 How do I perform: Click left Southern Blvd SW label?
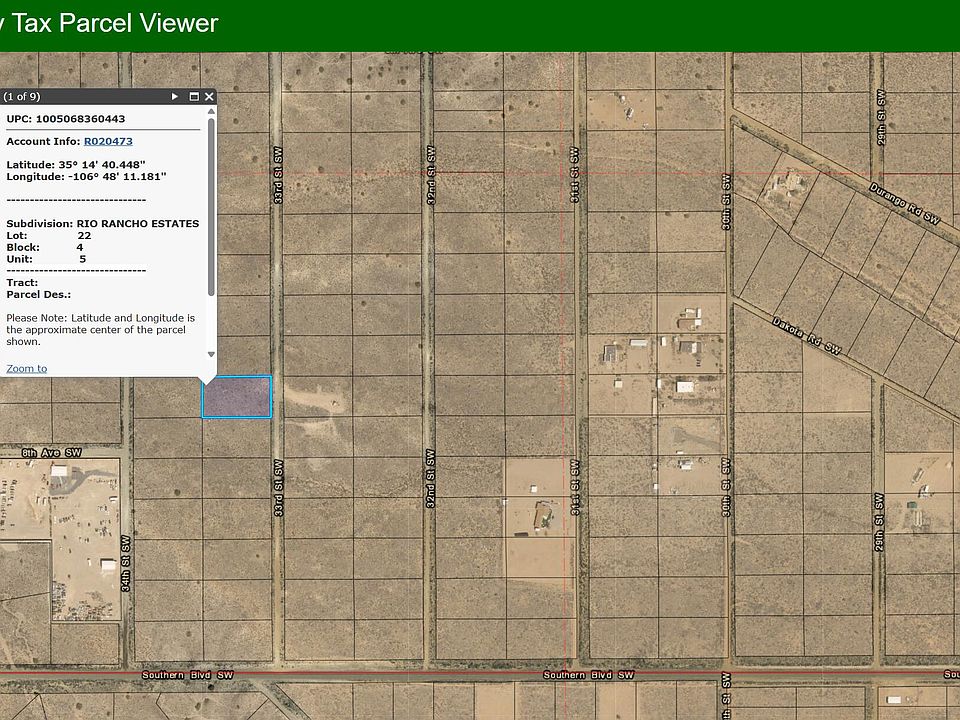coord(187,675)
